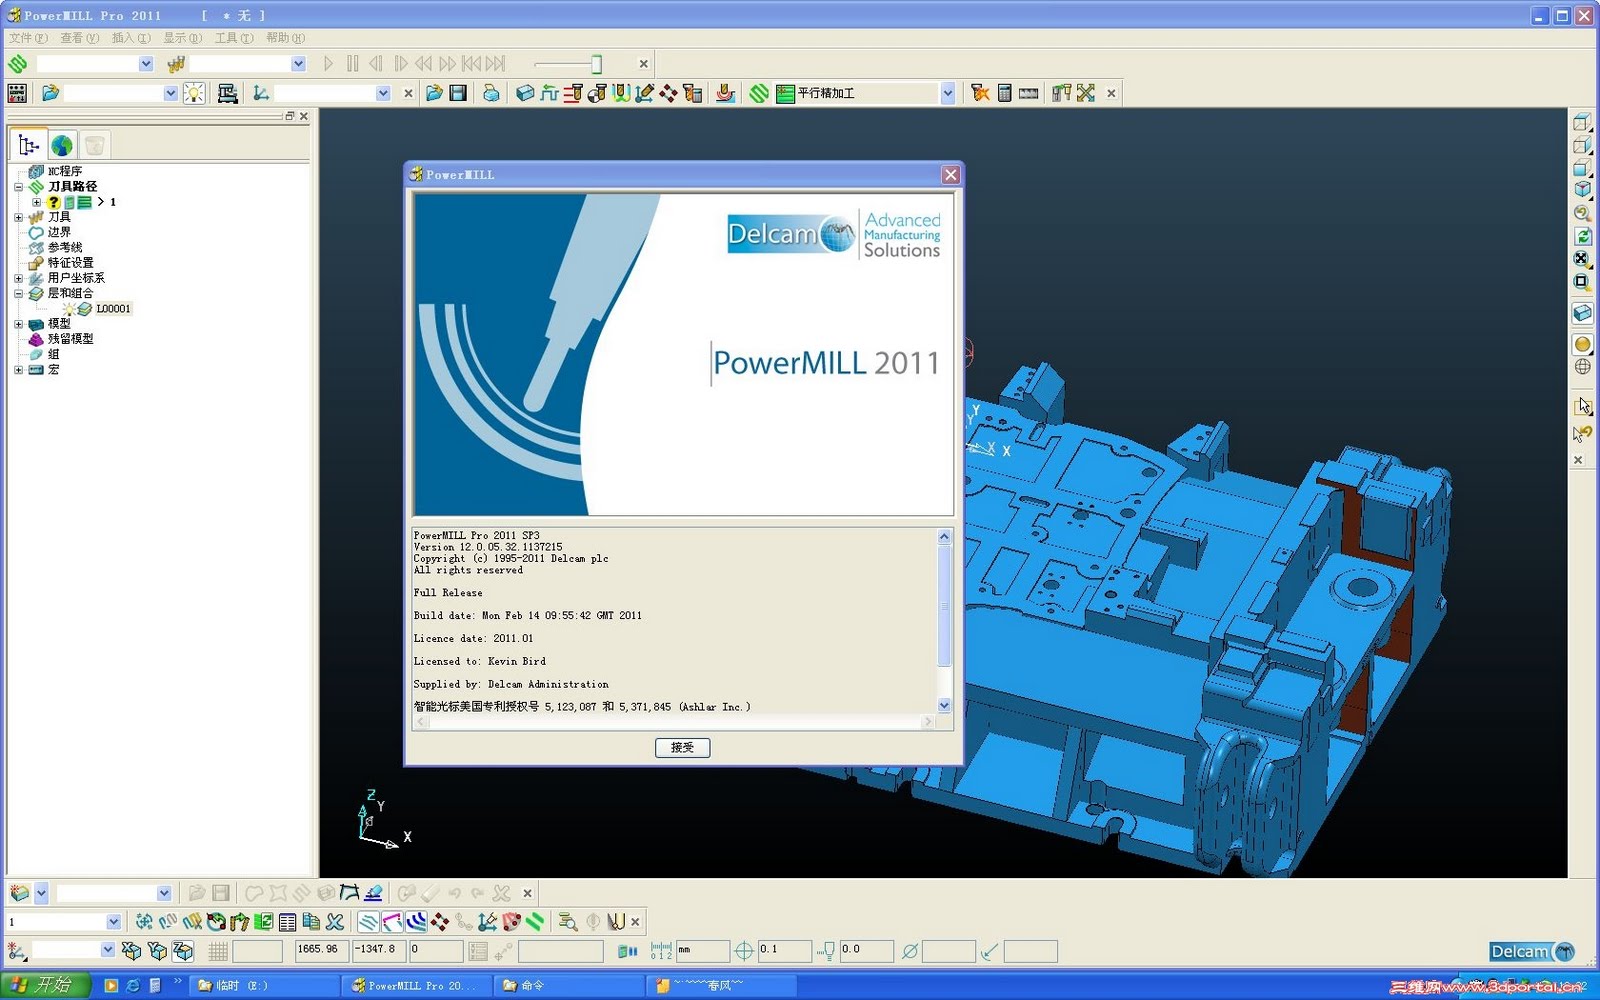Screen dimensions: 1600x1000
Task: Click the refresh view icon in view toolbar
Action: (1582, 237)
